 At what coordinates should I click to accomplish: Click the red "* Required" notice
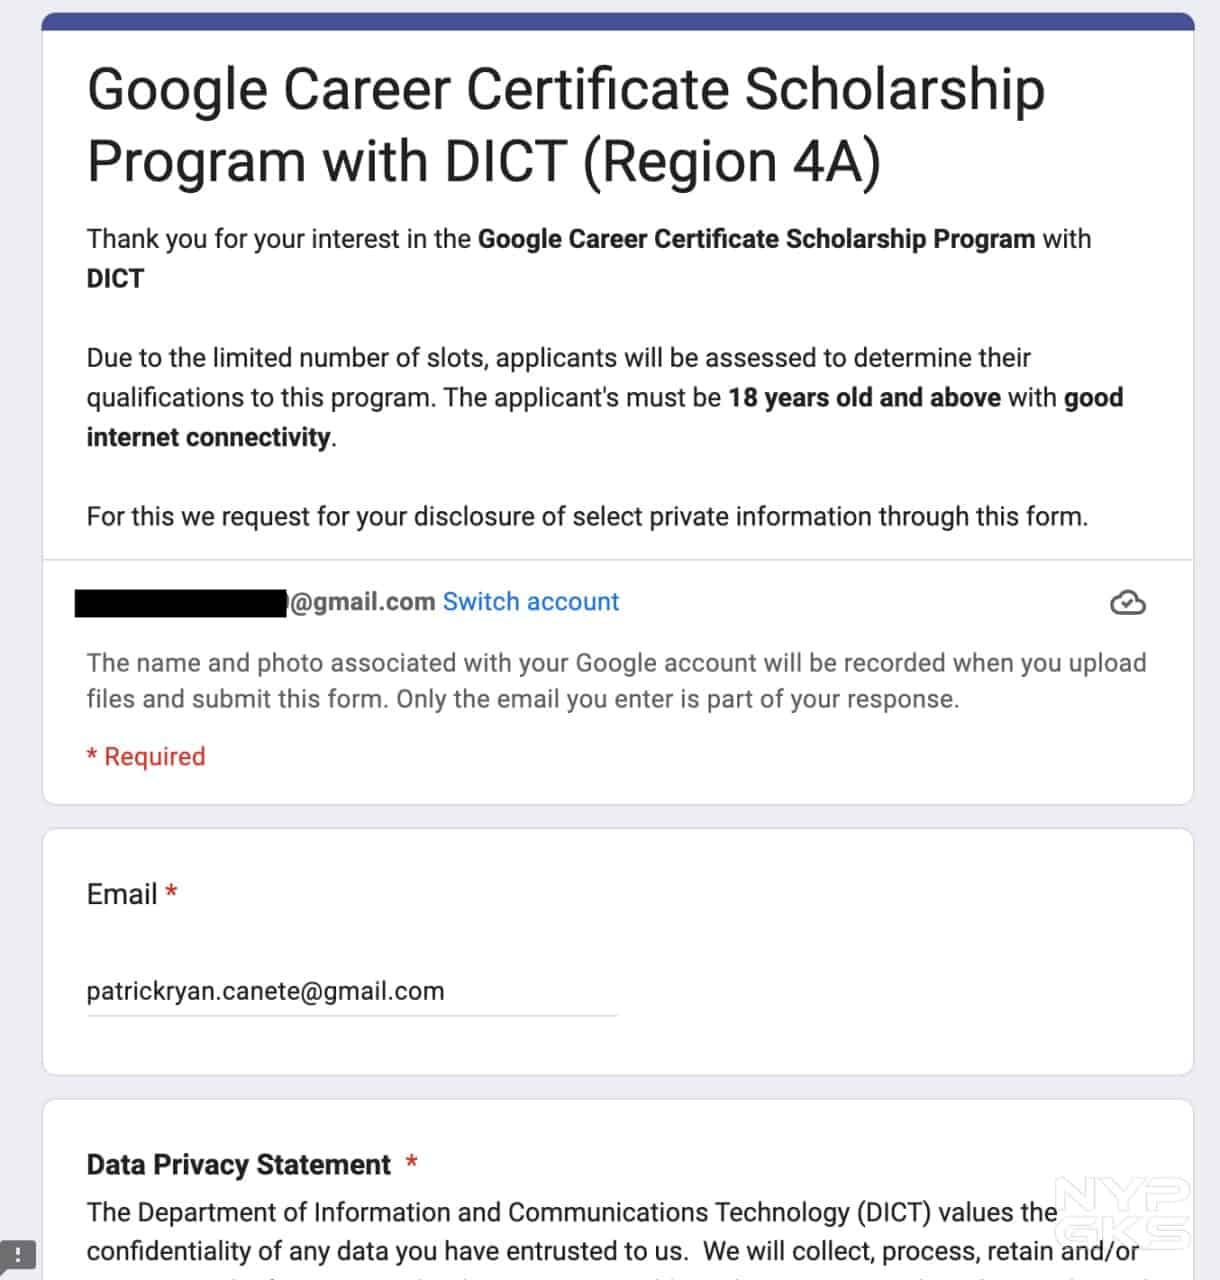coord(146,757)
